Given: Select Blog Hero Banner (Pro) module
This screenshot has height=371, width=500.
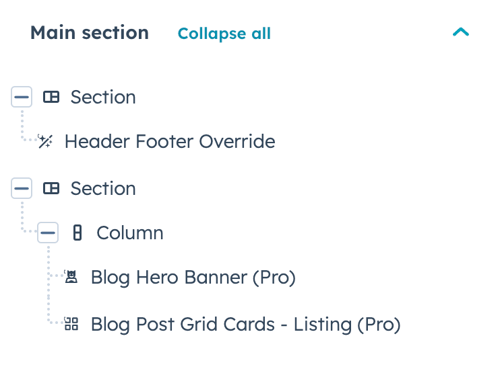Looking at the screenshot, I should coord(193,277).
